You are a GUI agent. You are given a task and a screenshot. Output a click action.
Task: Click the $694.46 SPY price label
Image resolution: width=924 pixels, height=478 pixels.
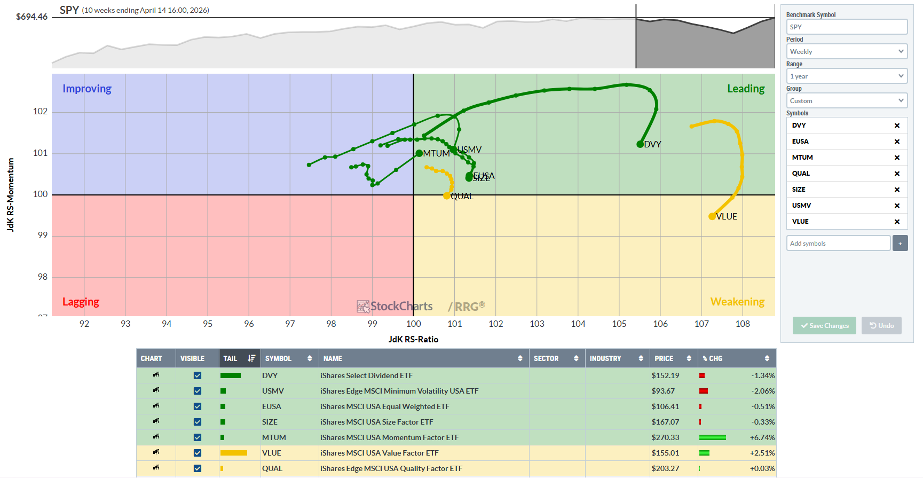tap(32, 17)
